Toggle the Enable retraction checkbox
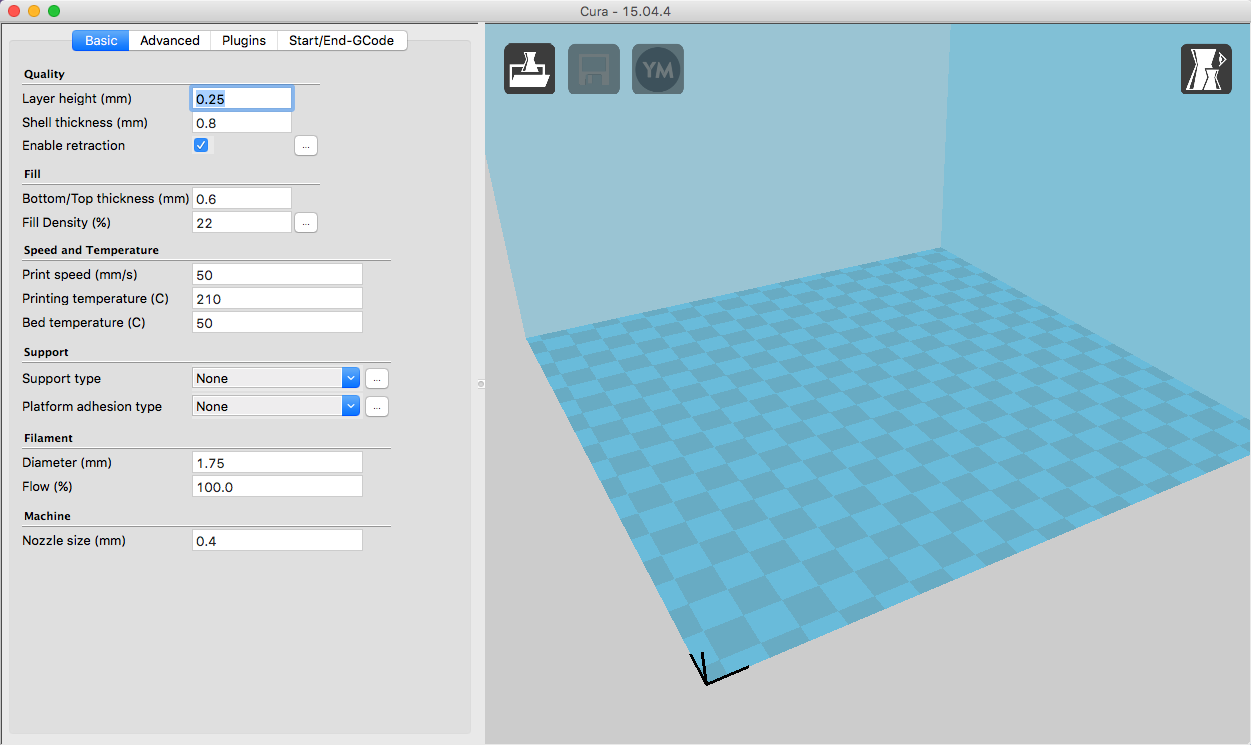1251x745 pixels. pyautogui.click(x=201, y=145)
